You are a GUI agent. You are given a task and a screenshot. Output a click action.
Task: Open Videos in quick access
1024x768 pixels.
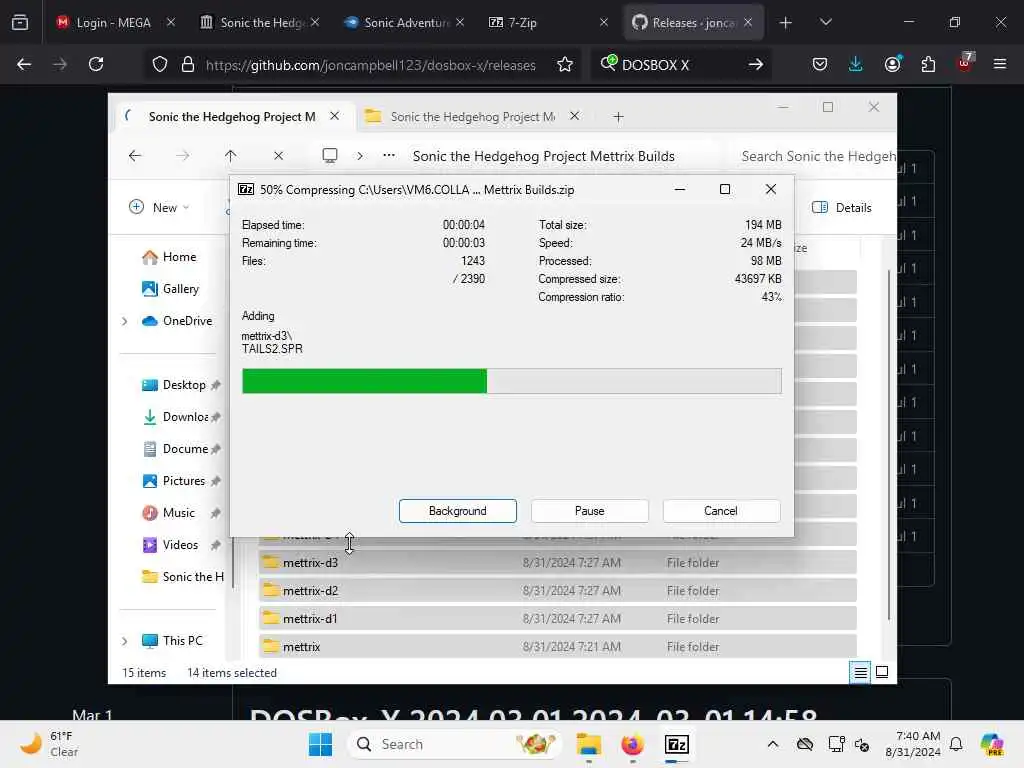click(x=170, y=545)
